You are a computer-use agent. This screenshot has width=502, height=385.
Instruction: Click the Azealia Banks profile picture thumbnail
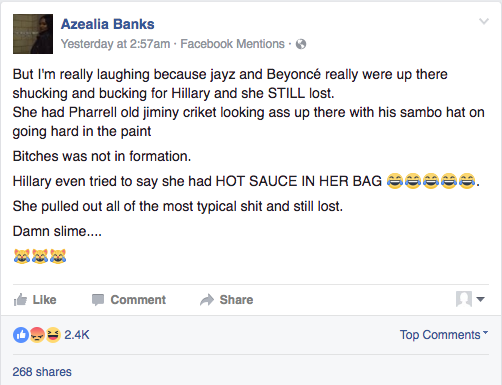pyautogui.click(x=33, y=34)
